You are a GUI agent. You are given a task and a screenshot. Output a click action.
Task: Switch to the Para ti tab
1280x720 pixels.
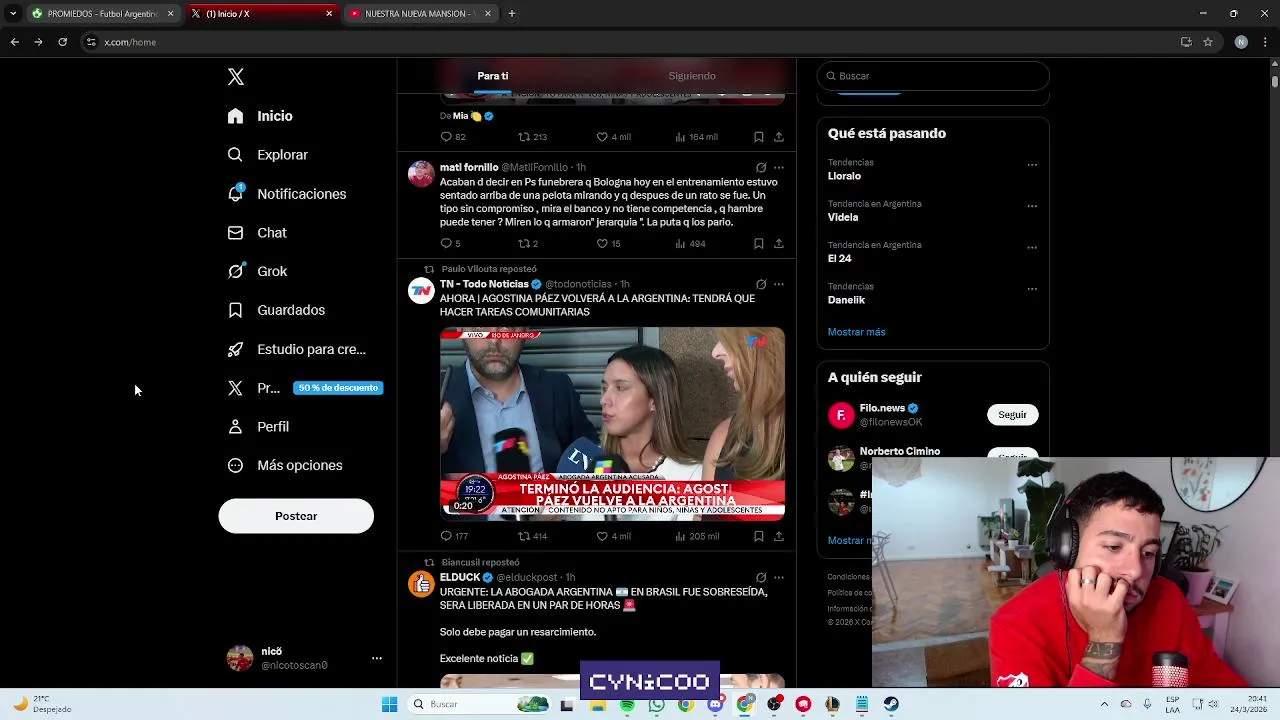point(492,76)
